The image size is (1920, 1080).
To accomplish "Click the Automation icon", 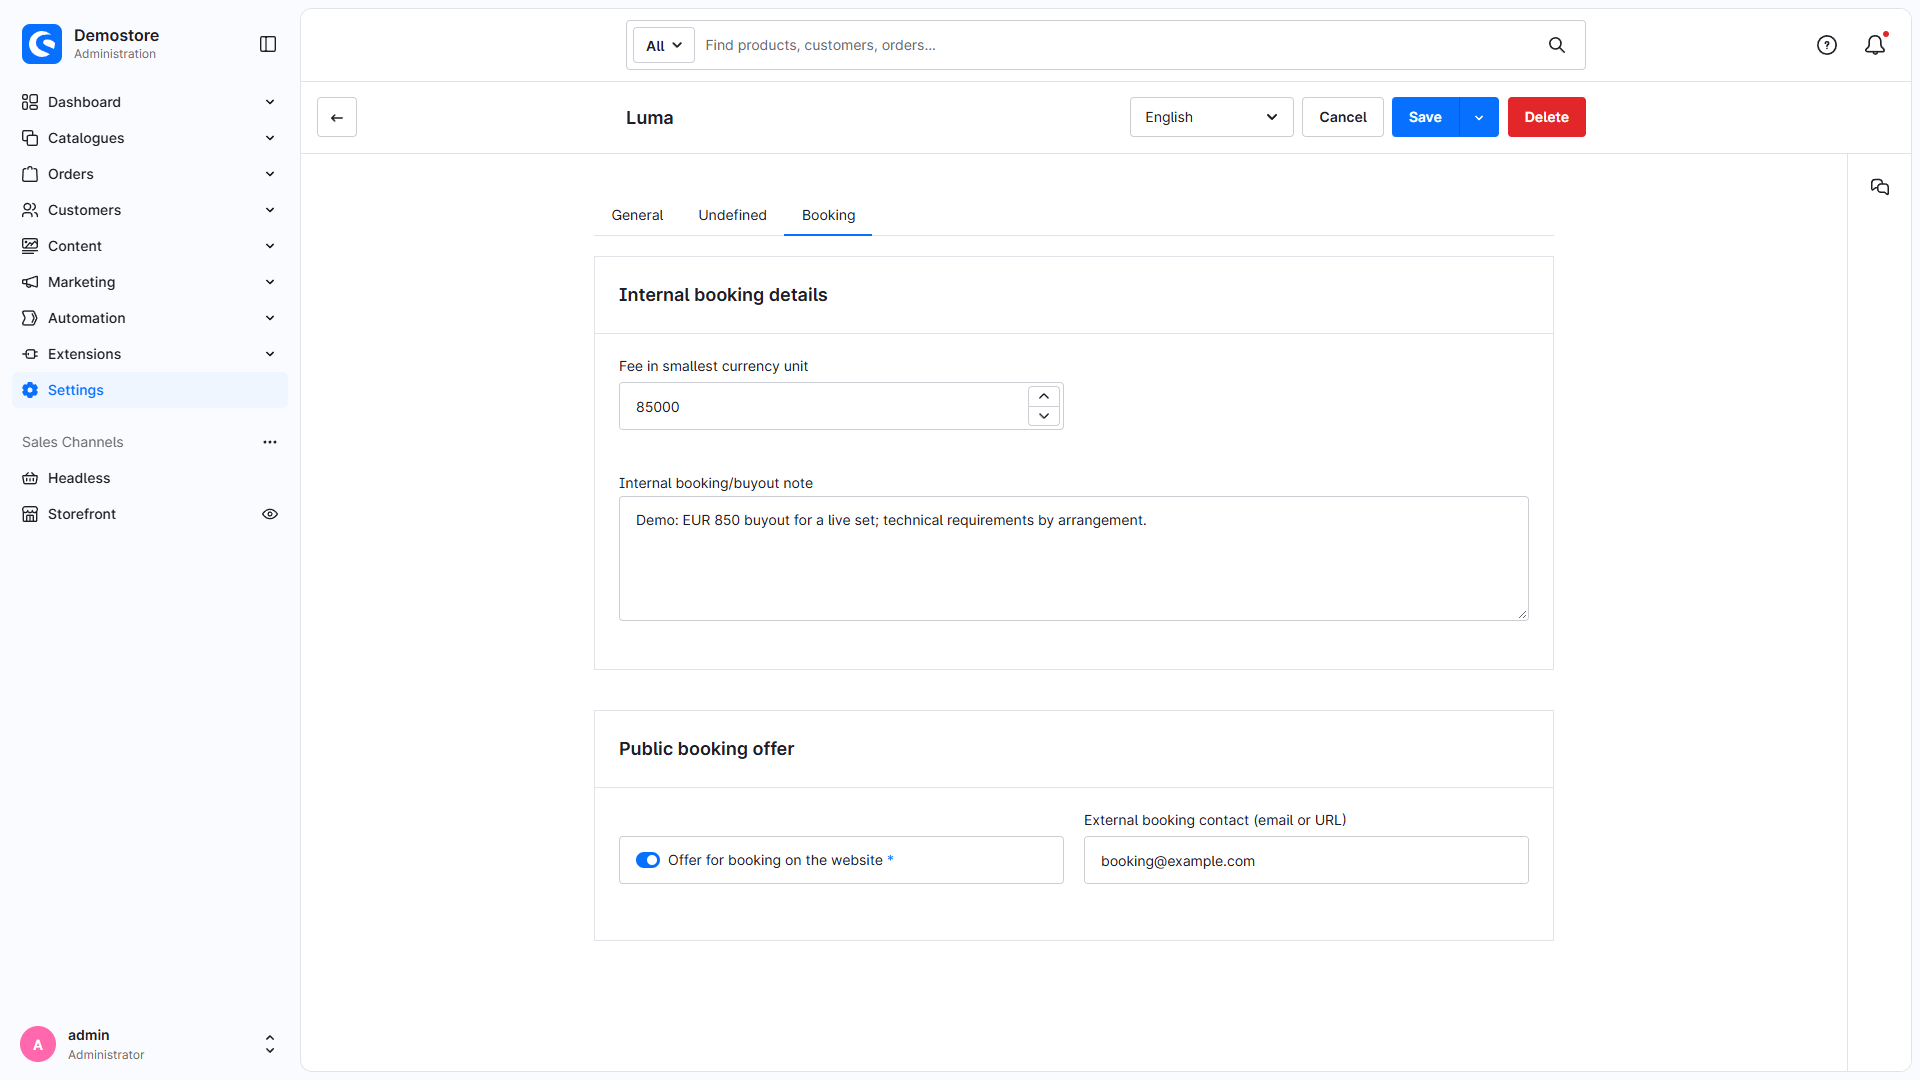I will pyautogui.click(x=30, y=318).
